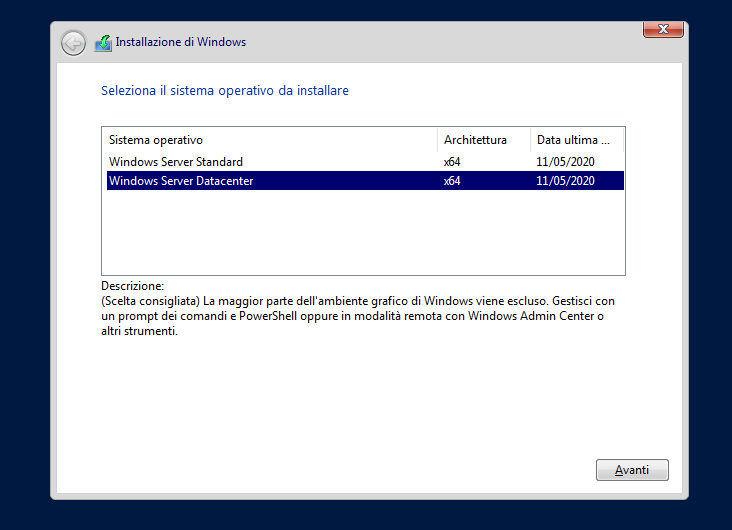Image resolution: width=732 pixels, height=530 pixels.
Task: Click the Architettura column header
Action: [484, 140]
